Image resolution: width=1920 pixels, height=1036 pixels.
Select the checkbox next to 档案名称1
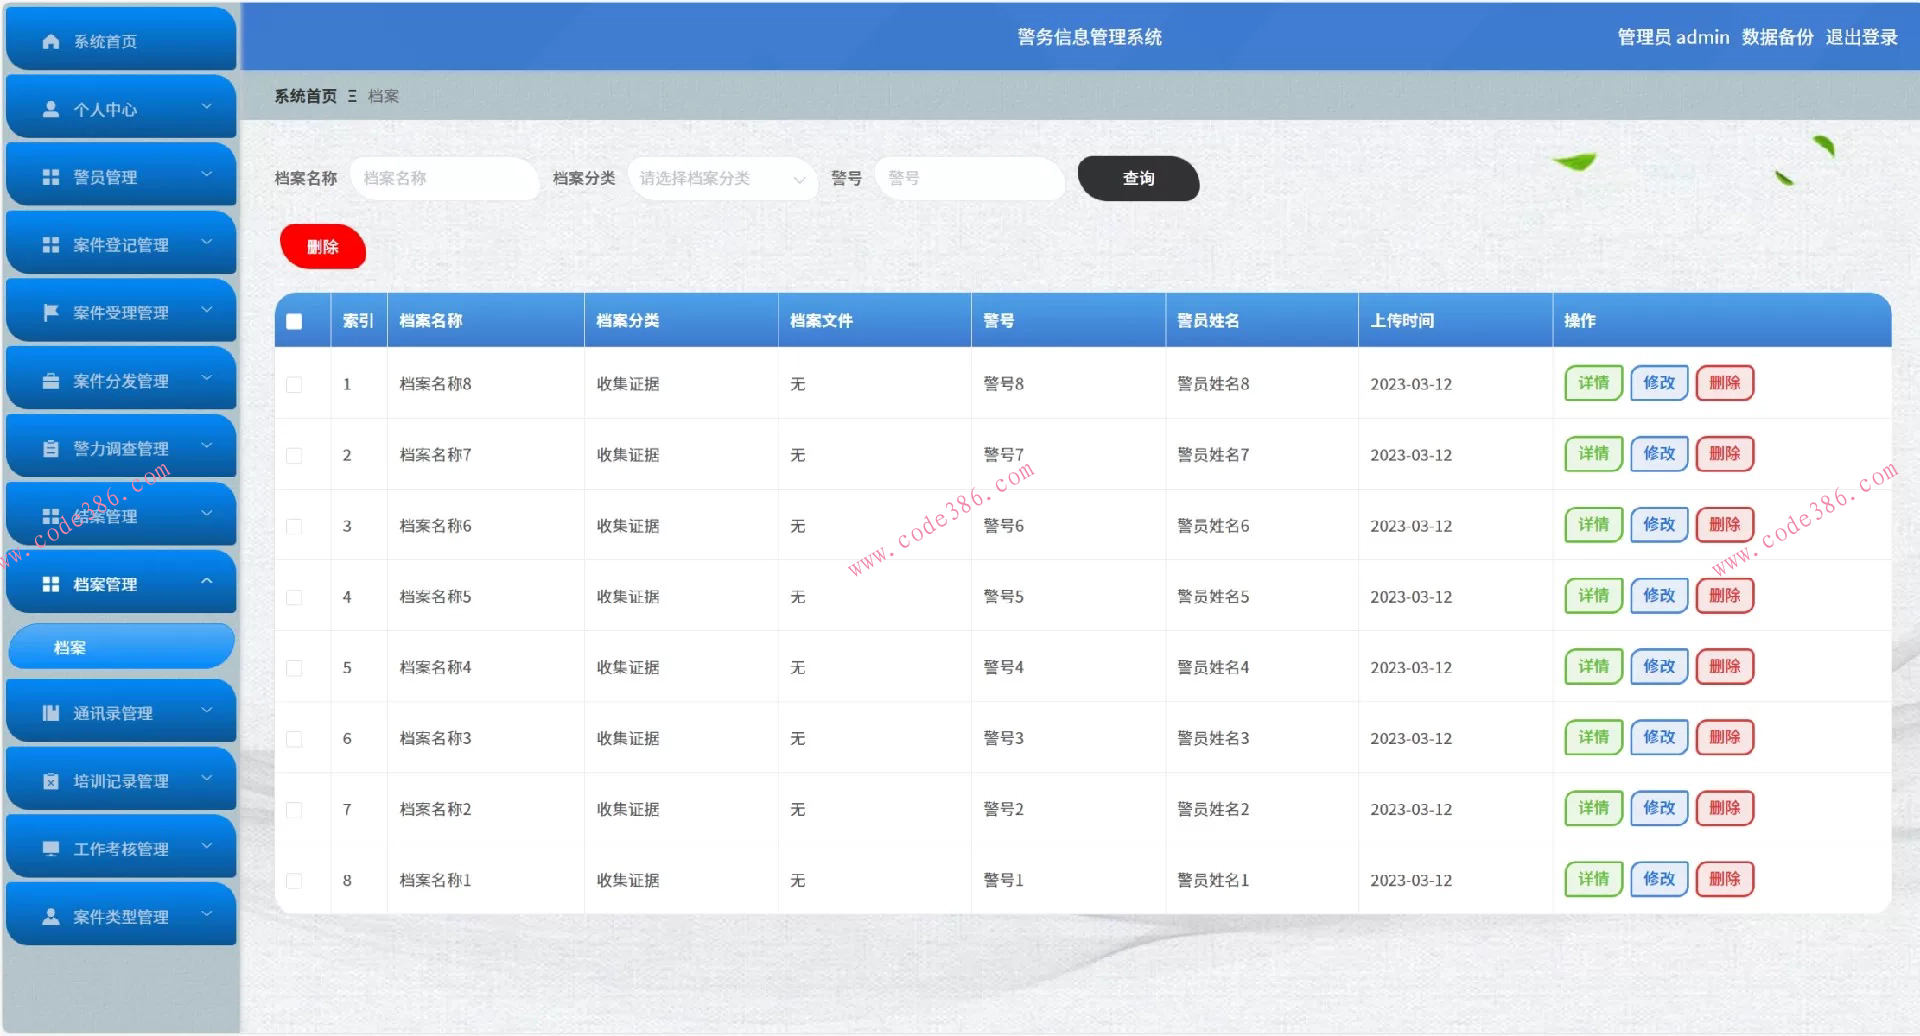(294, 880)
